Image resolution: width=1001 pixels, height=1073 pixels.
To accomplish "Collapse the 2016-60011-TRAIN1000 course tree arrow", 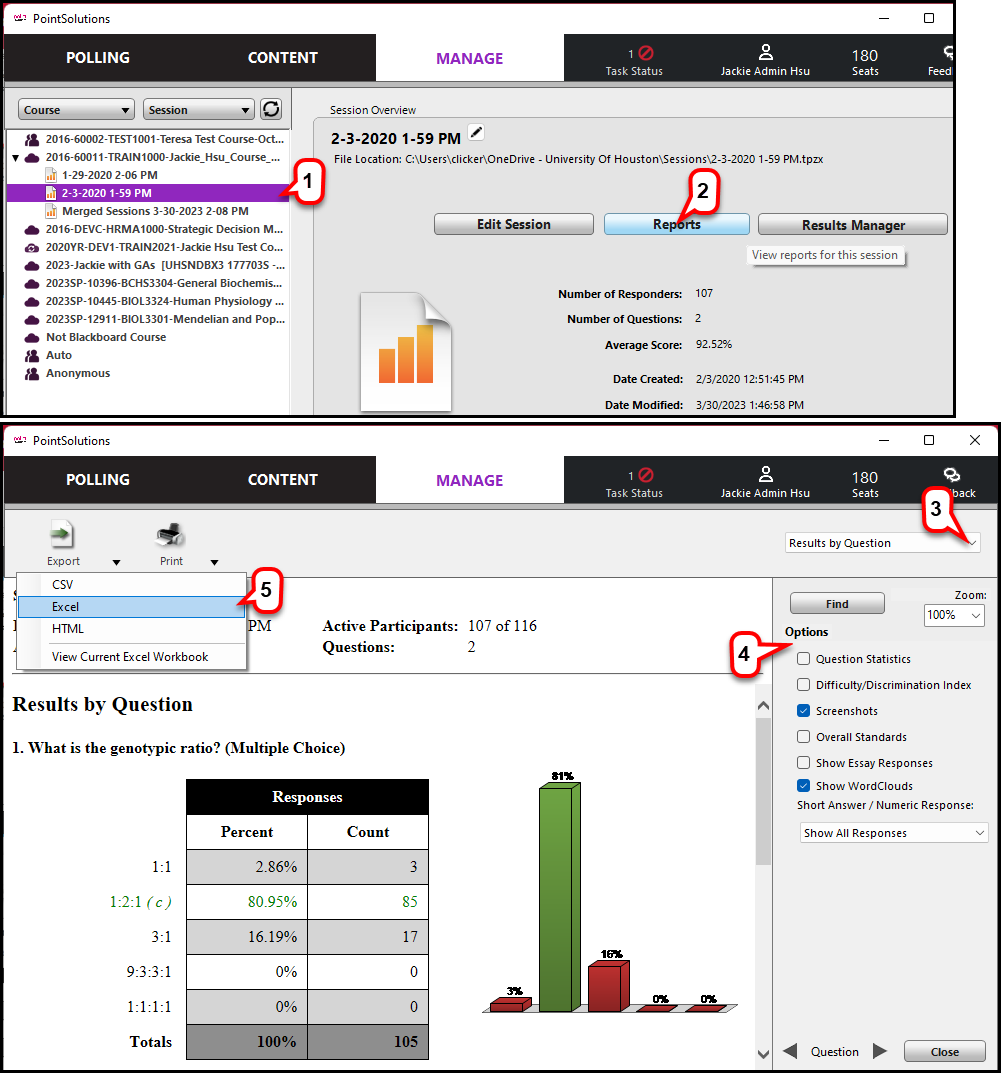I will pyautogui.click(x=16, y=157).
